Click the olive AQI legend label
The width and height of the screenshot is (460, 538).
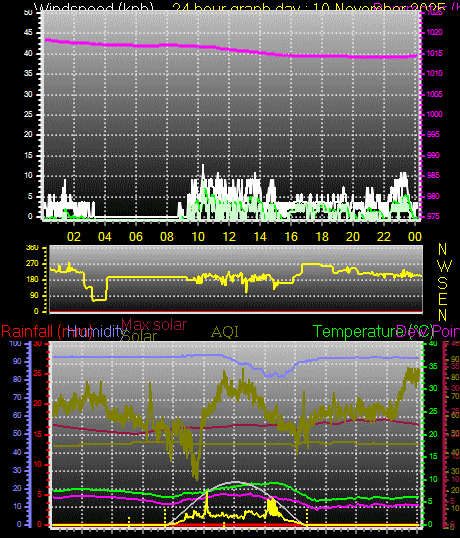click(x=225, y=332)
